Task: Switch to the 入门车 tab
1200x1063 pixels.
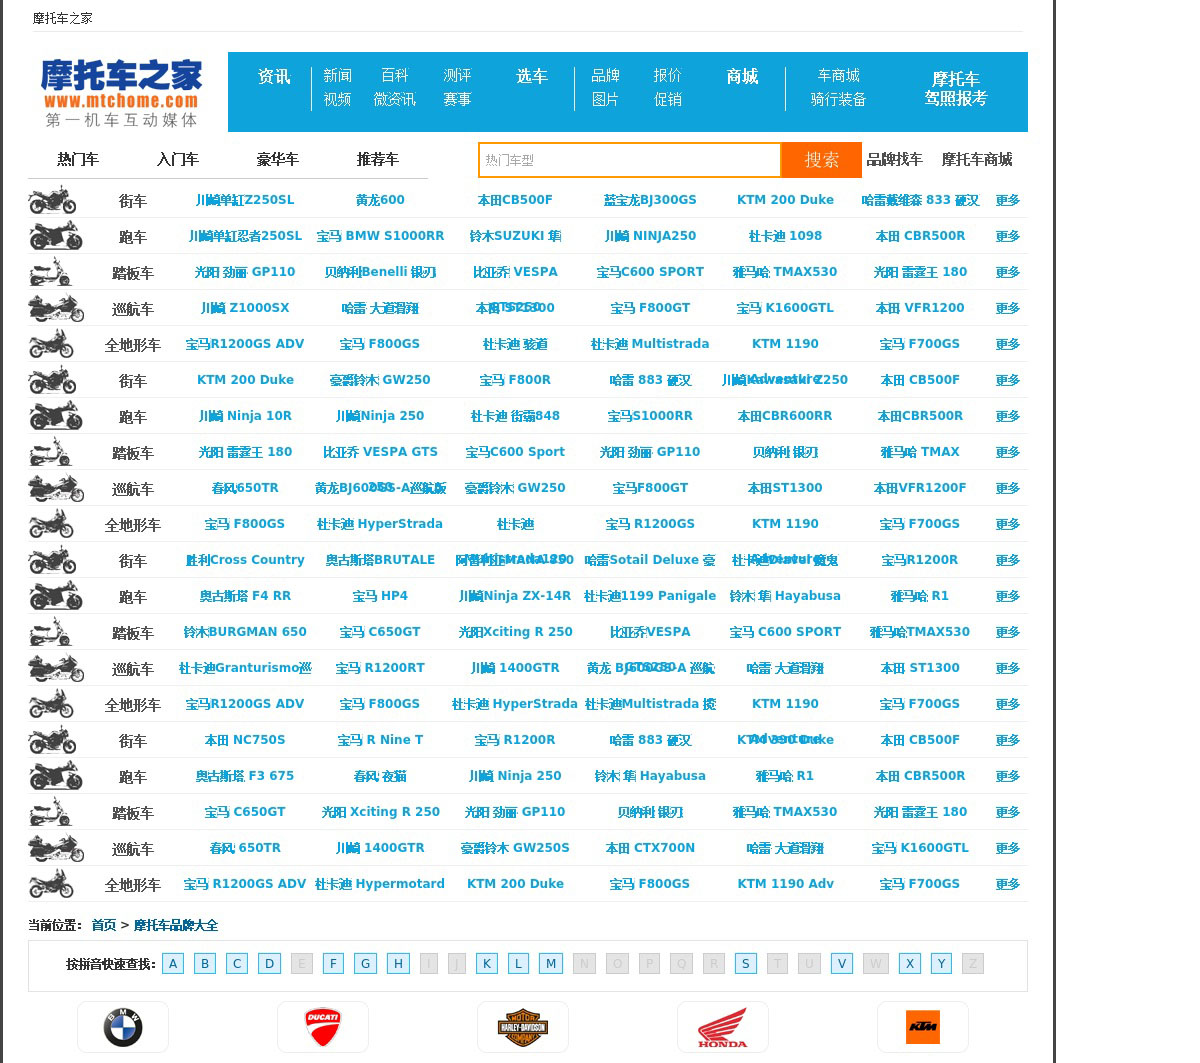Action: 178,159
